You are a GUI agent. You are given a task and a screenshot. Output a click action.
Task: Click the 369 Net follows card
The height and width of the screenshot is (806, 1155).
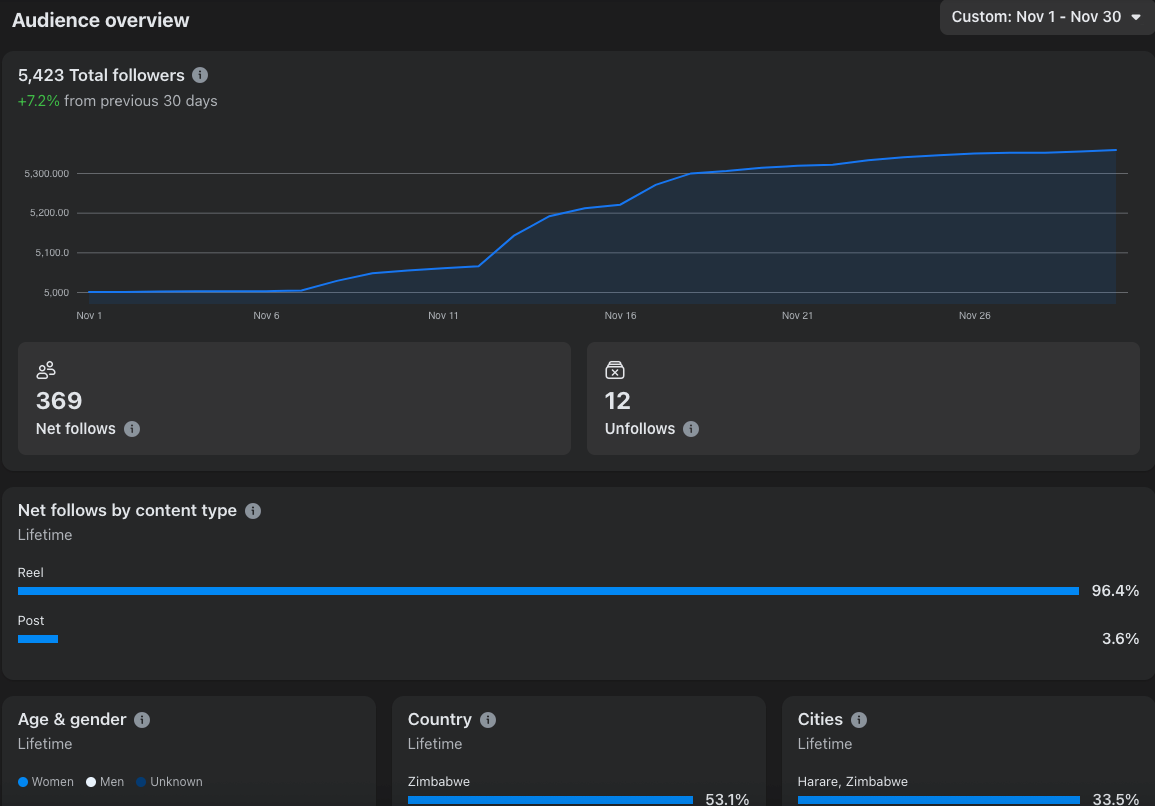[x=294, y=399]
